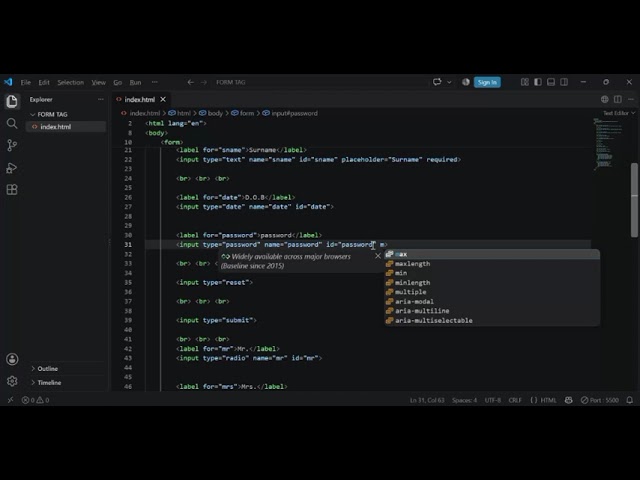The width and height of the screenshot is (640, 480).
Task: Select the minlength autocomplete suggestion
Action: coord(492,282)
